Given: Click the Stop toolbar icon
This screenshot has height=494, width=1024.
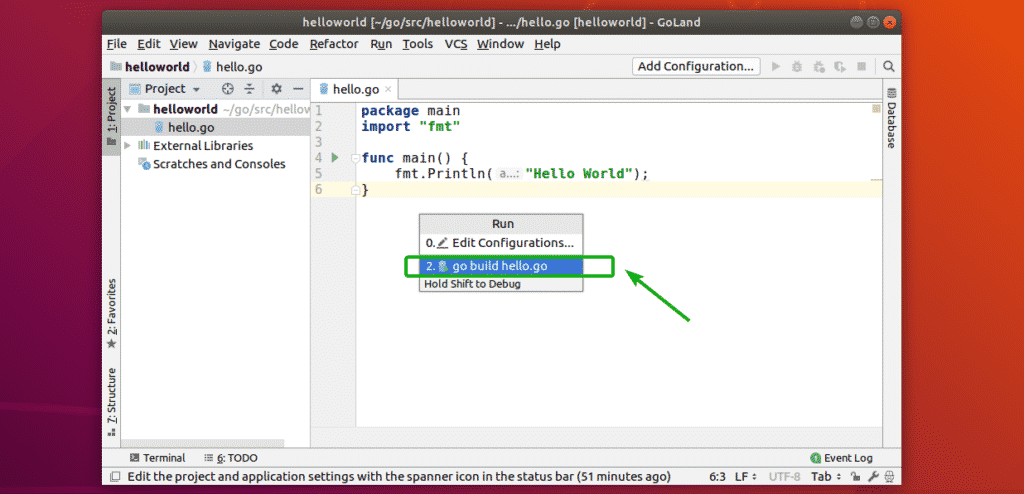Looking at the screenshot, I should (861, 66).
